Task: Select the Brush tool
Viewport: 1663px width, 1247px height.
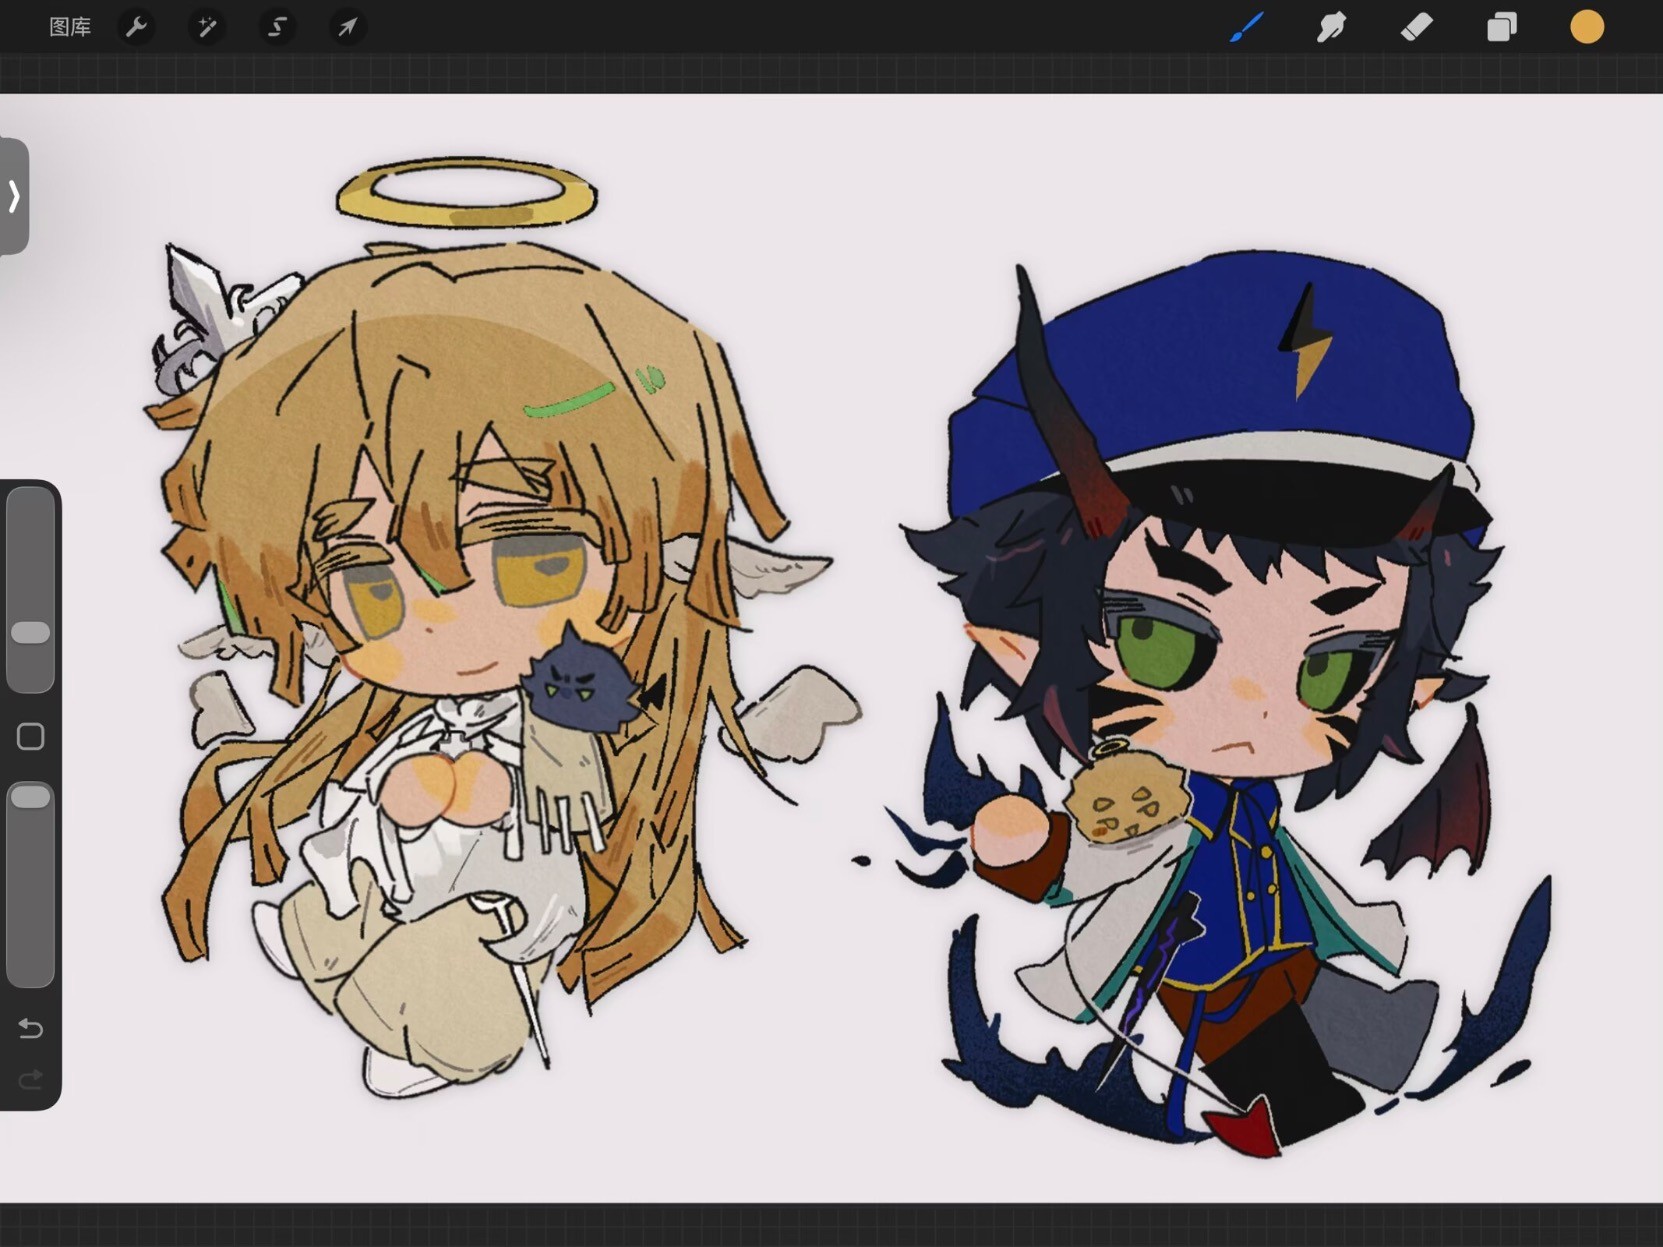Action: pos(1246,27)
